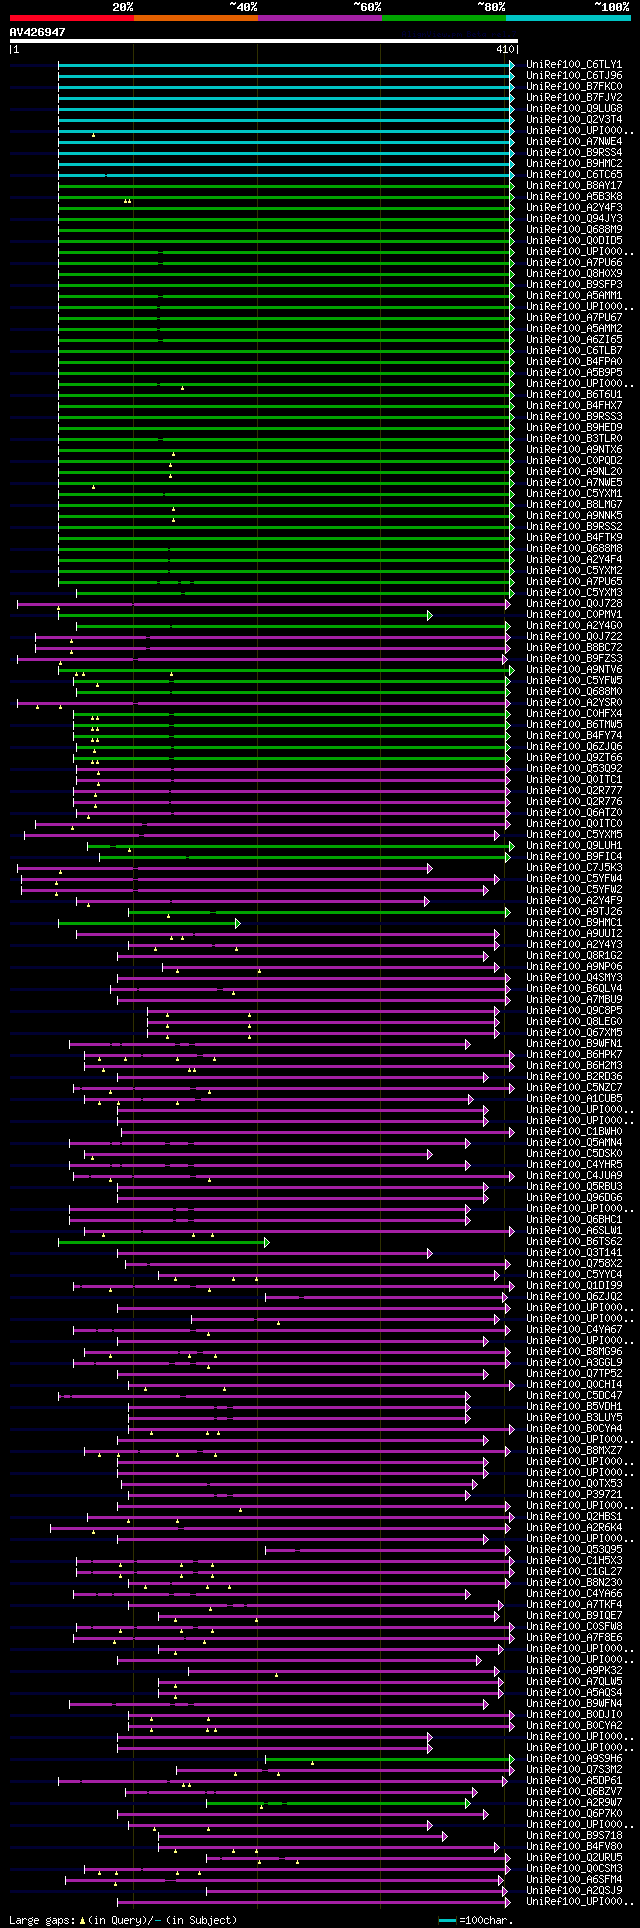Select the UniRef100_A9NTV6 label
The width and height of the screenshot is (640, 1928).
[574, 669]
